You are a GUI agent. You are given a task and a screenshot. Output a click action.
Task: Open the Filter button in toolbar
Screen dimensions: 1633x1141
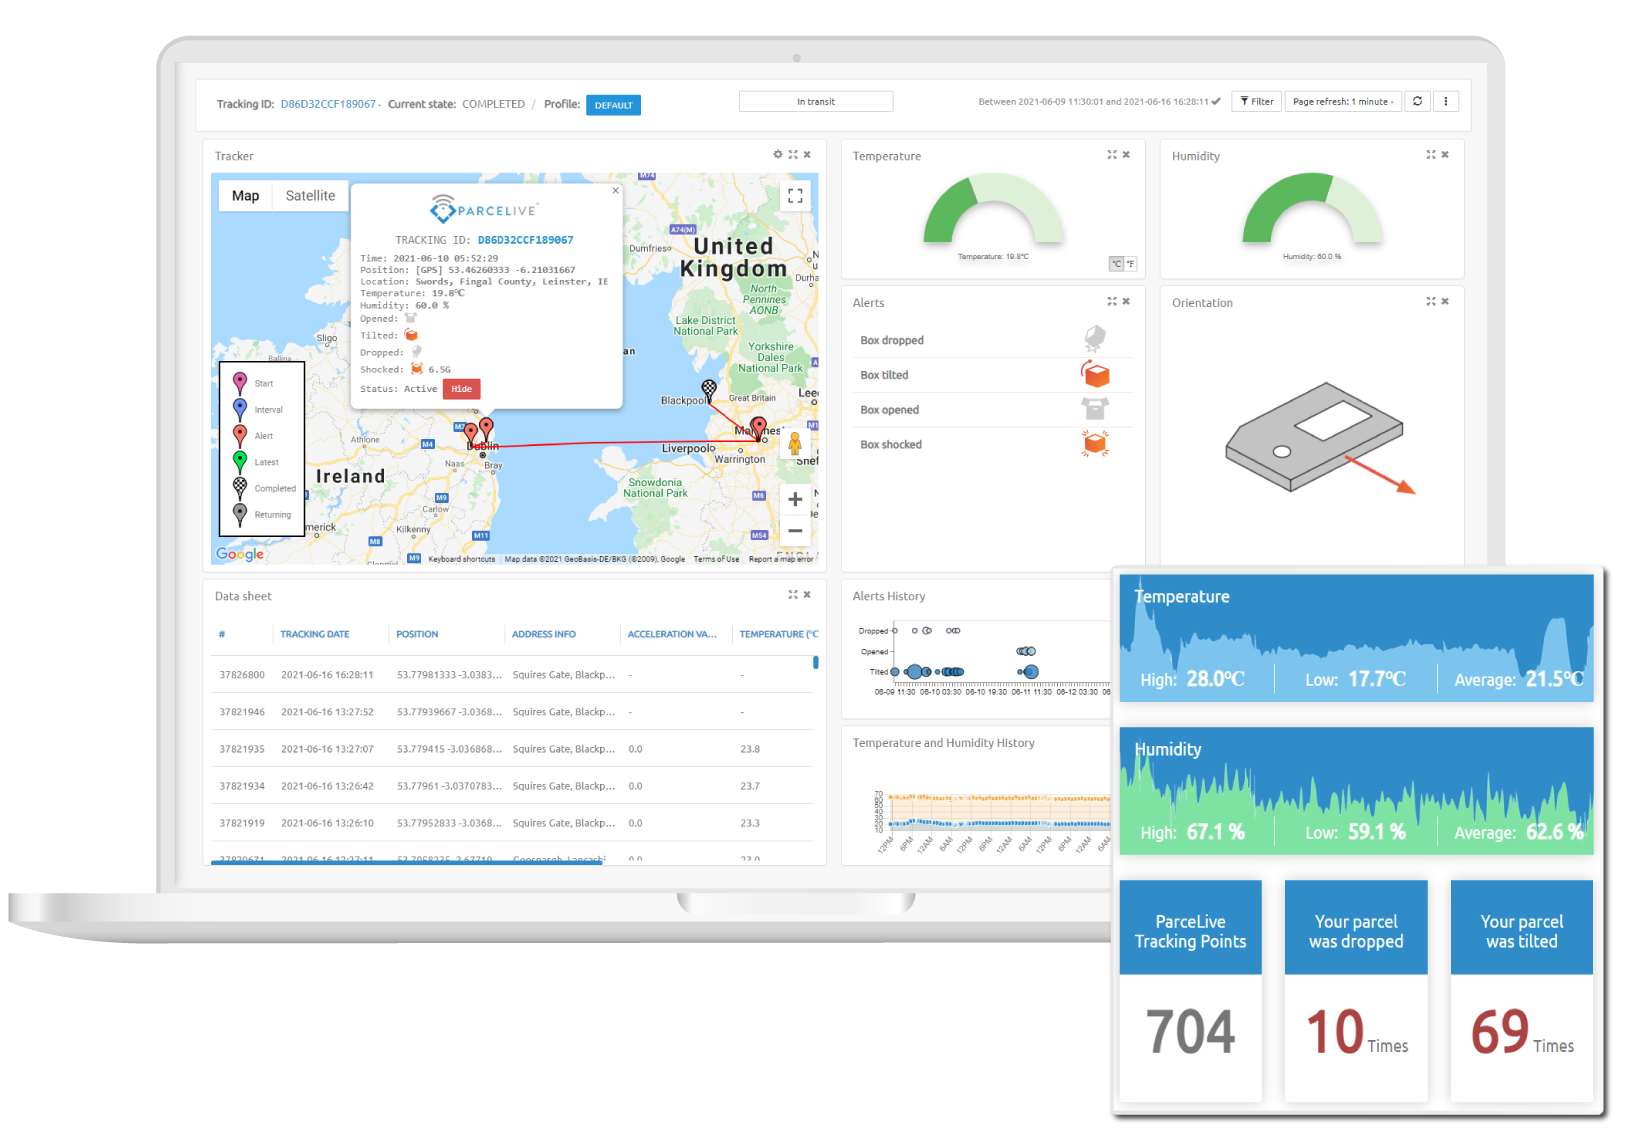tap(1257, 102)
